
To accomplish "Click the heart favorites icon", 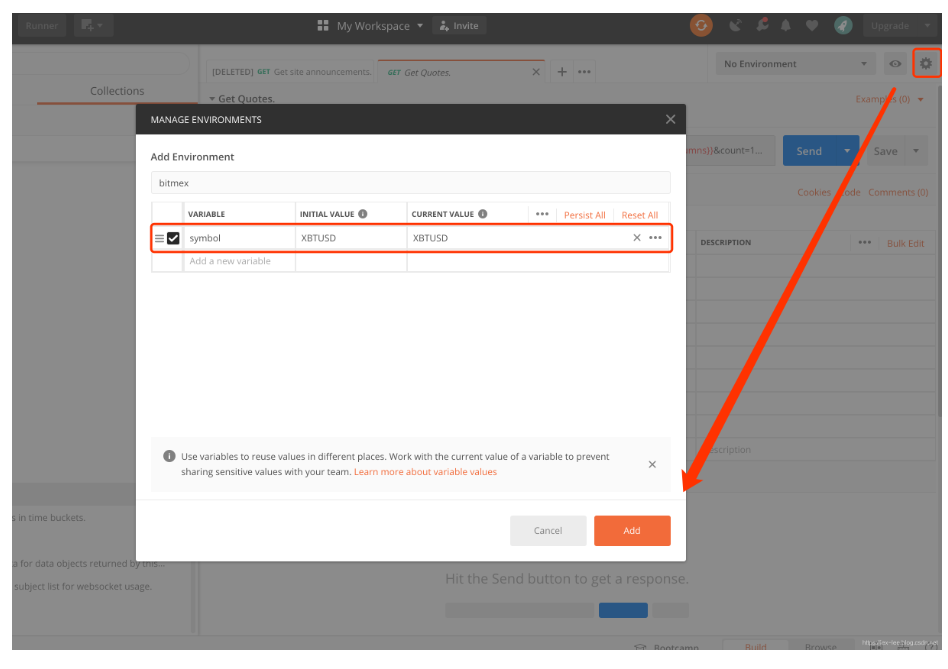I will pos(811,25).
